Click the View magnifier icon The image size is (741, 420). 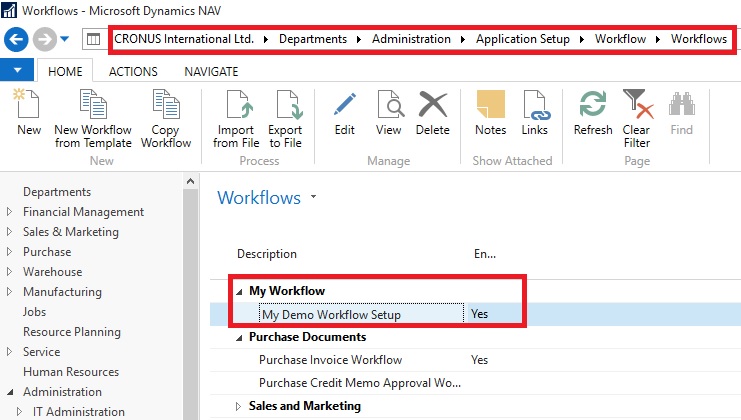[390, 103]
